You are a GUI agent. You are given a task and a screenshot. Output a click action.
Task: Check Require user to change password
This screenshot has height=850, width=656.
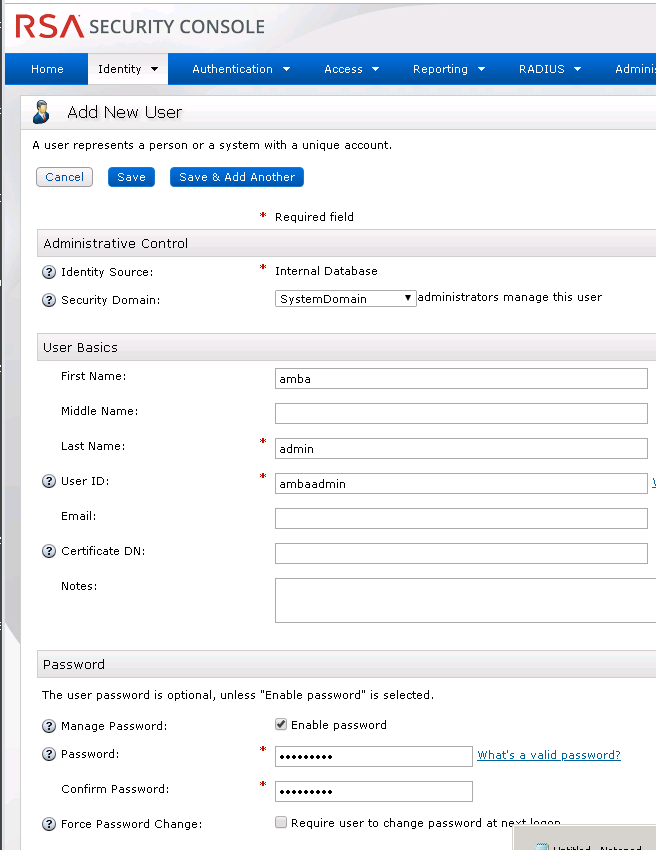pyautogui.click(x=281, y=822)
